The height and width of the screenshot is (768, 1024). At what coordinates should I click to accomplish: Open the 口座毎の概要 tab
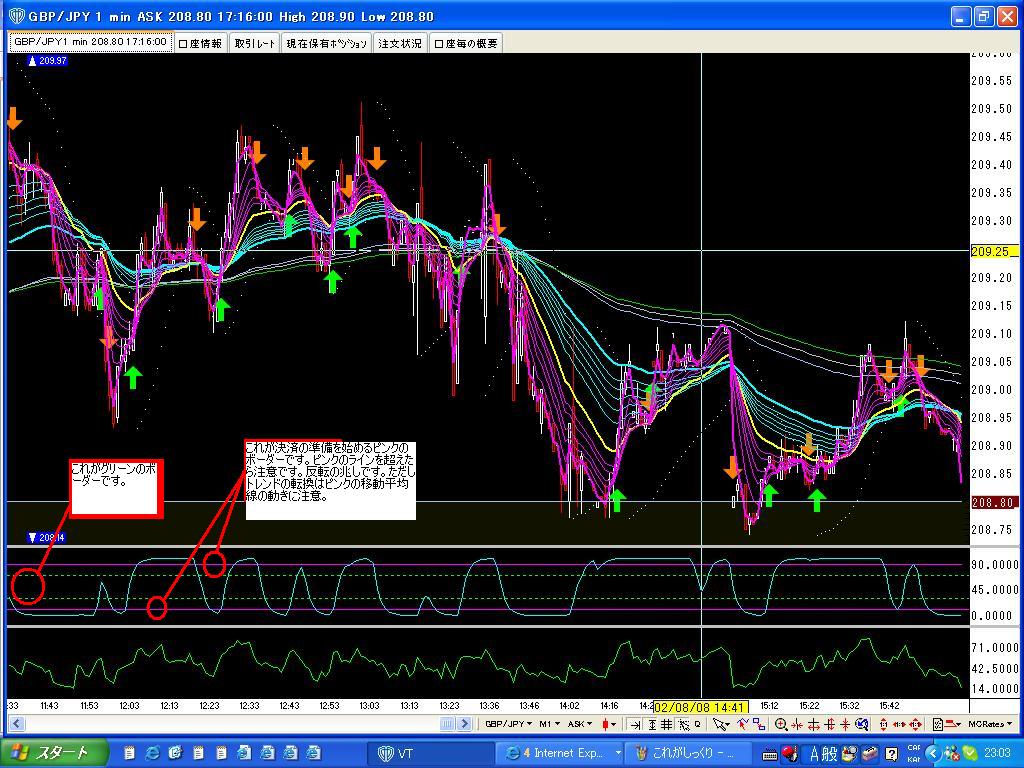pyautogui.click(x=466, y=43)
